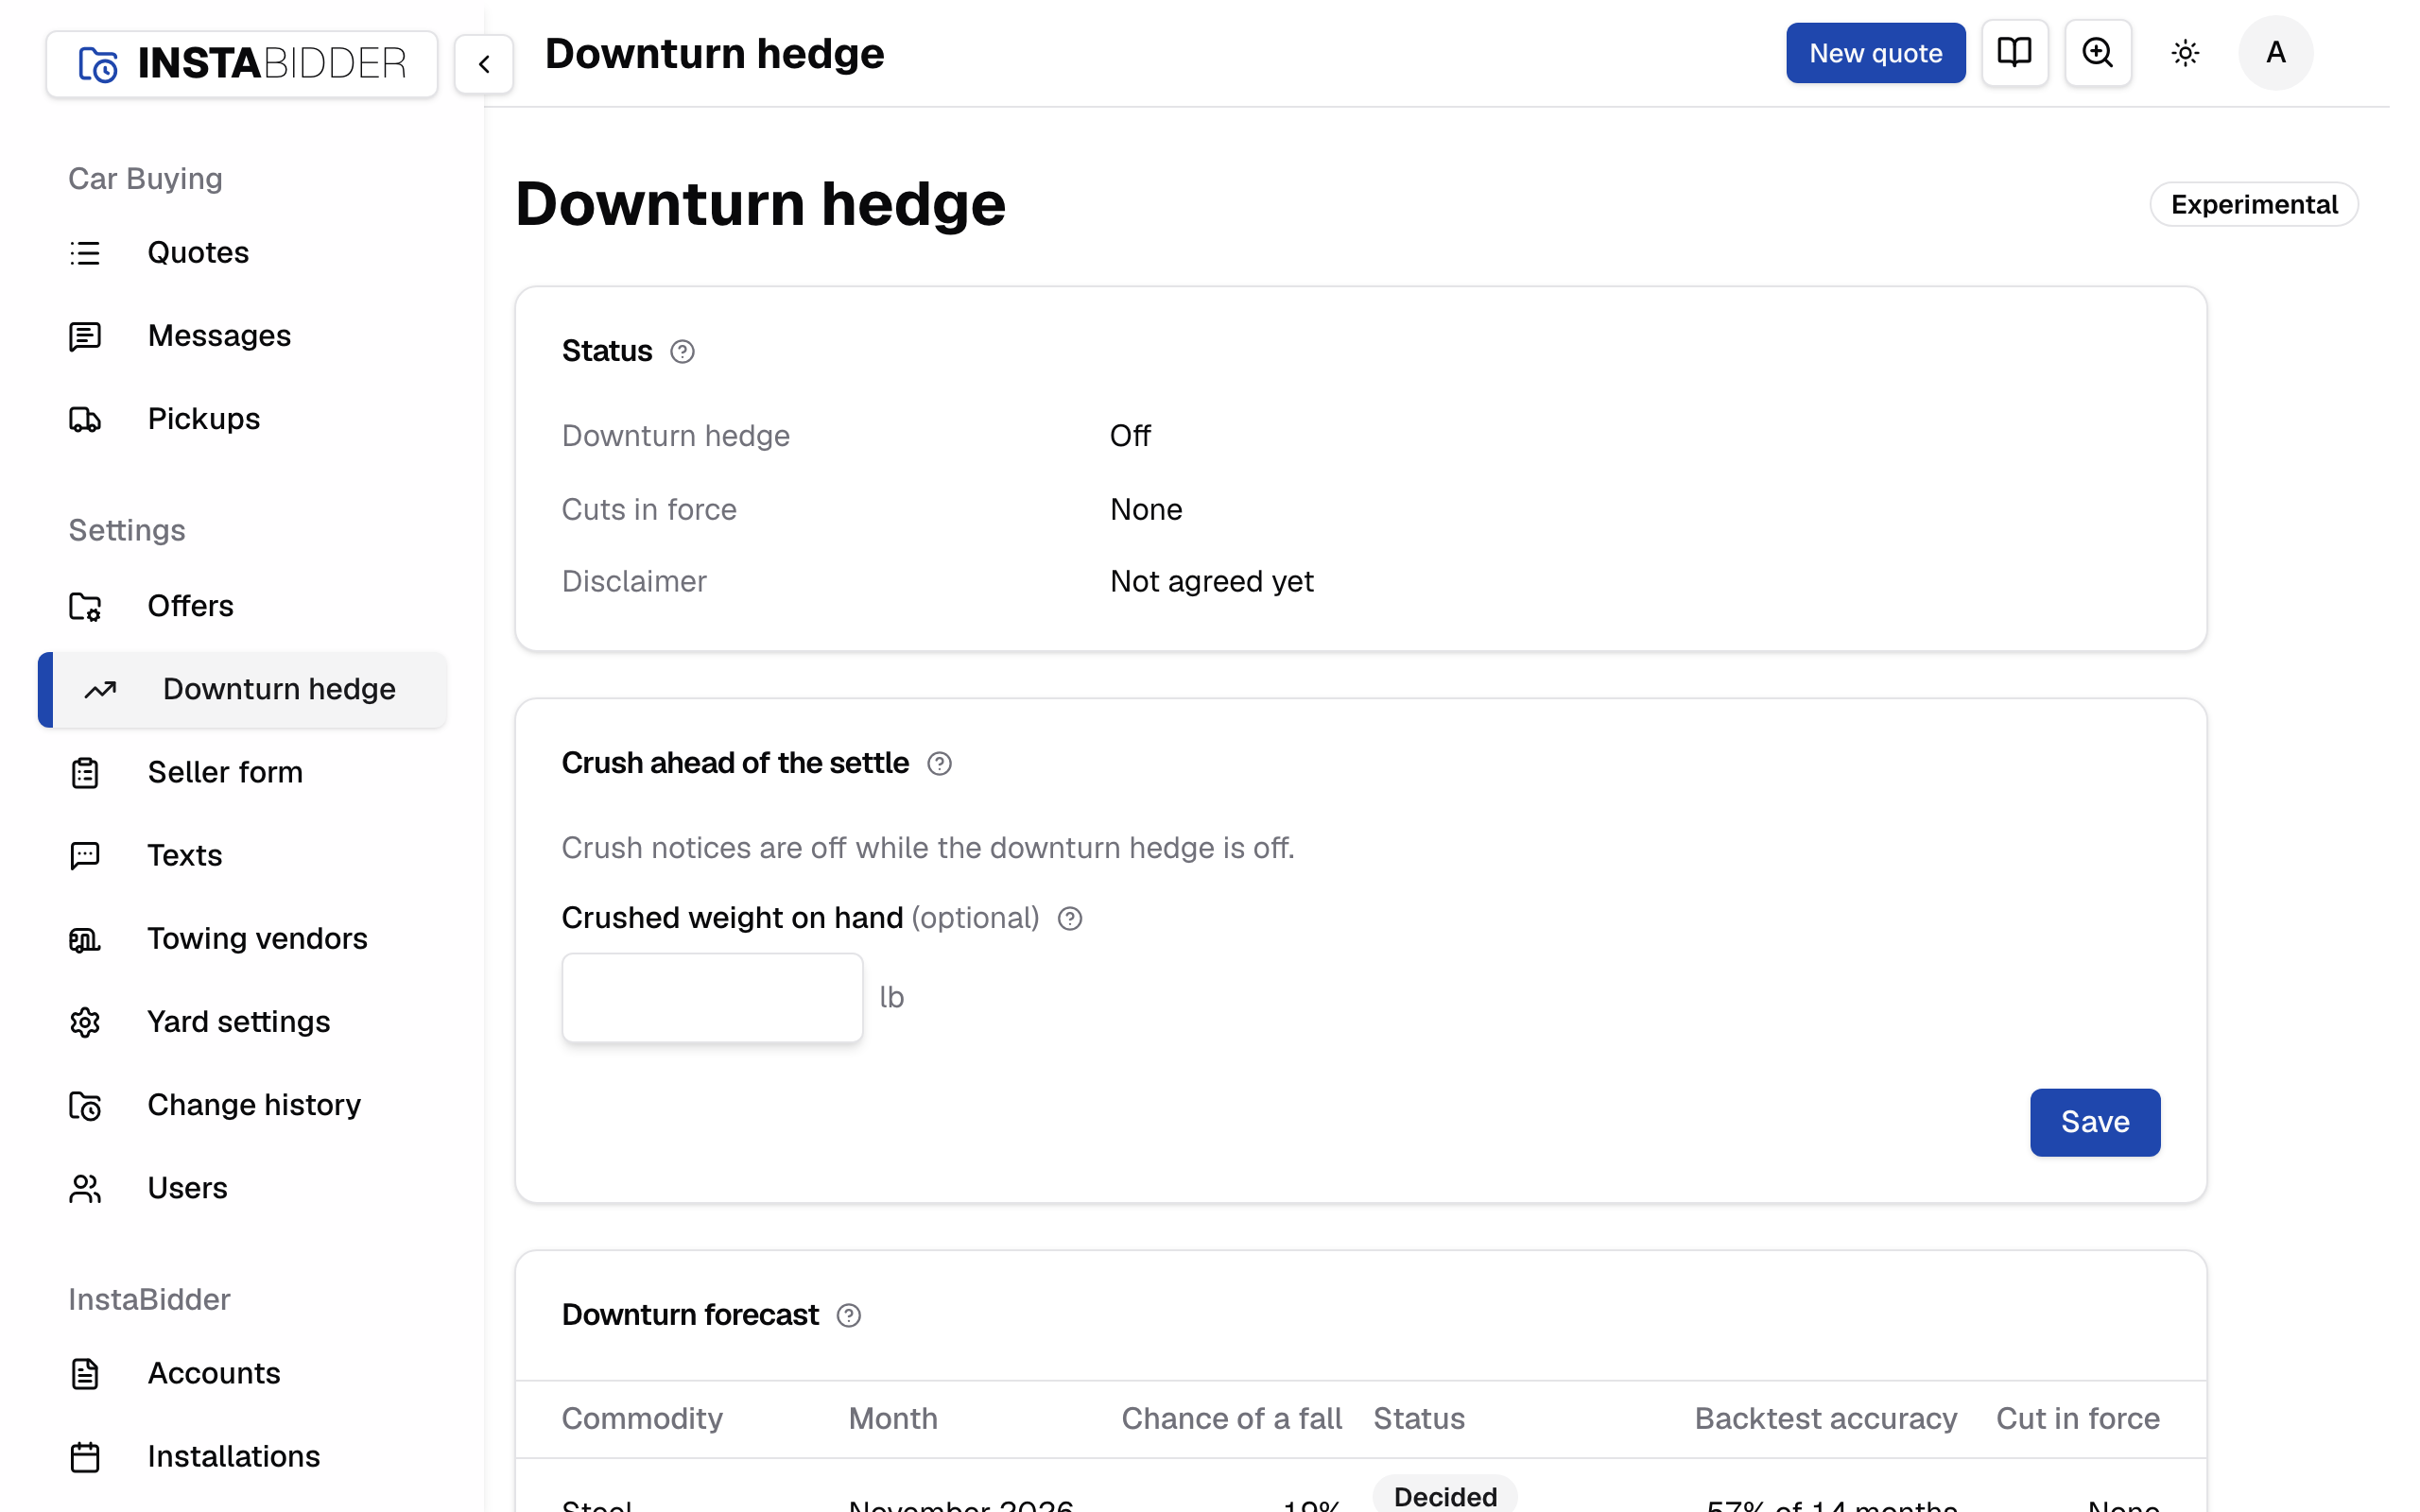Open Installations
Viewport: 2420px width, 1512px height.
point(234,1457)
